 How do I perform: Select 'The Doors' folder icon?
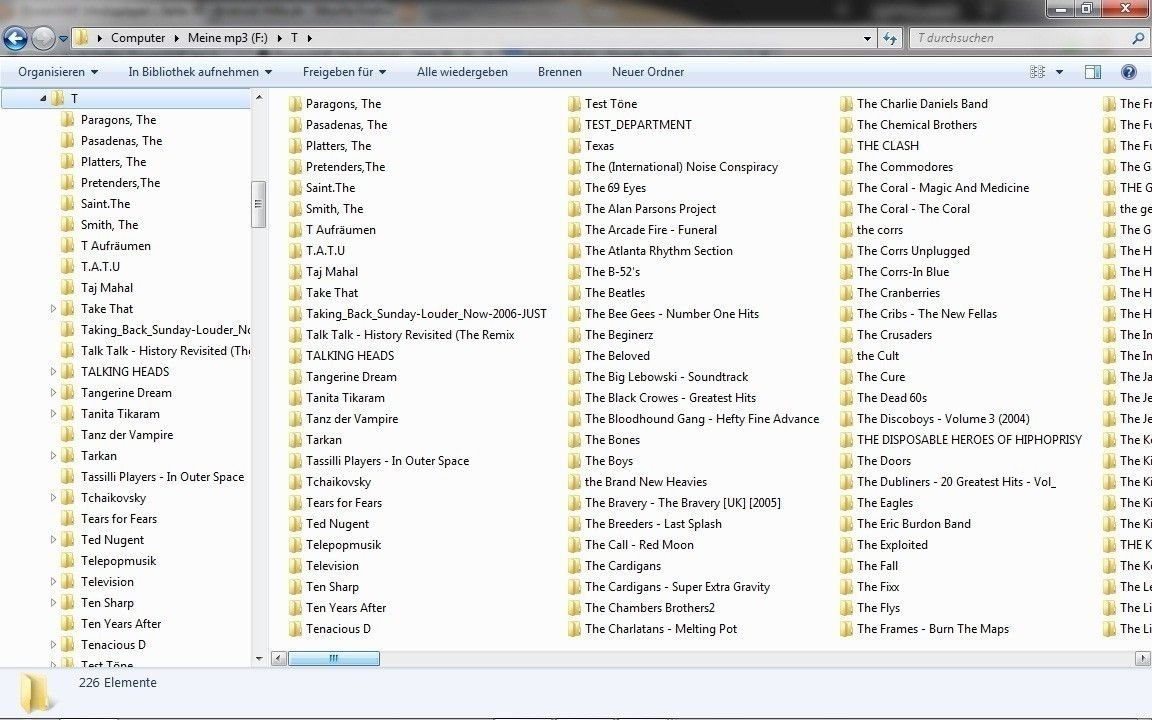click(846, 461)
